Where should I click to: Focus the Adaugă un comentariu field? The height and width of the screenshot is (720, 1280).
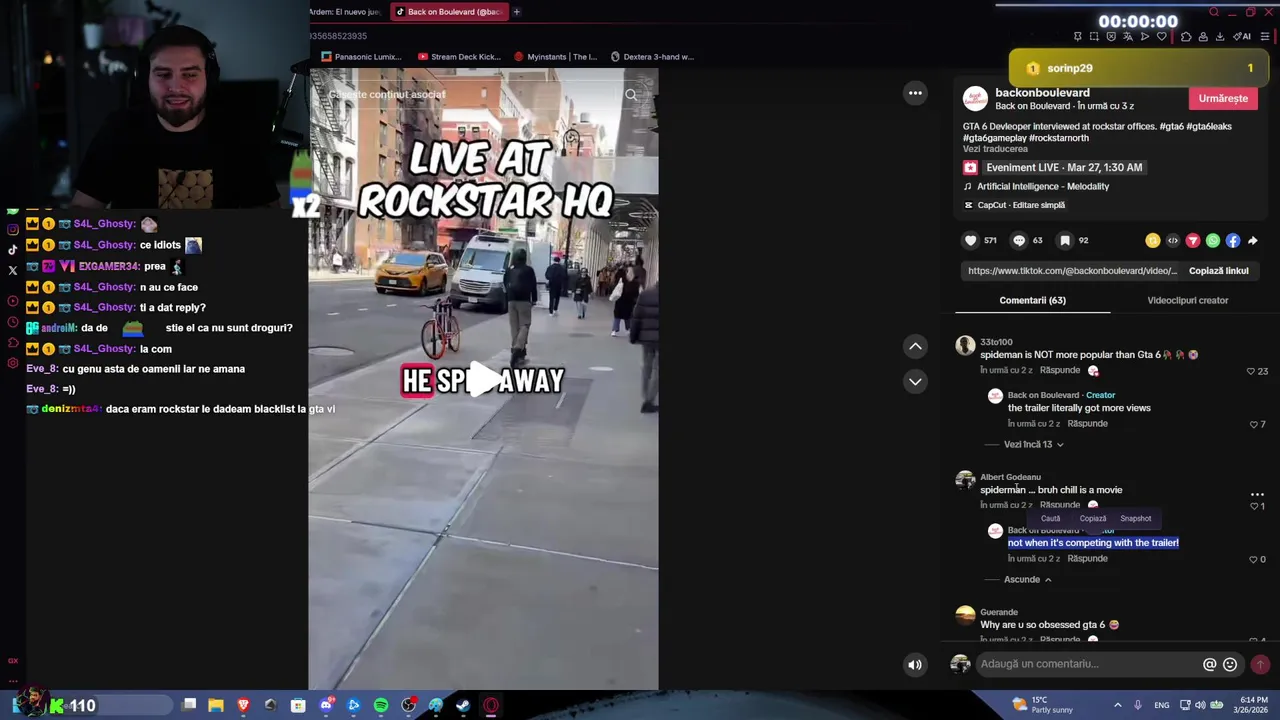tap(1088, 664)
